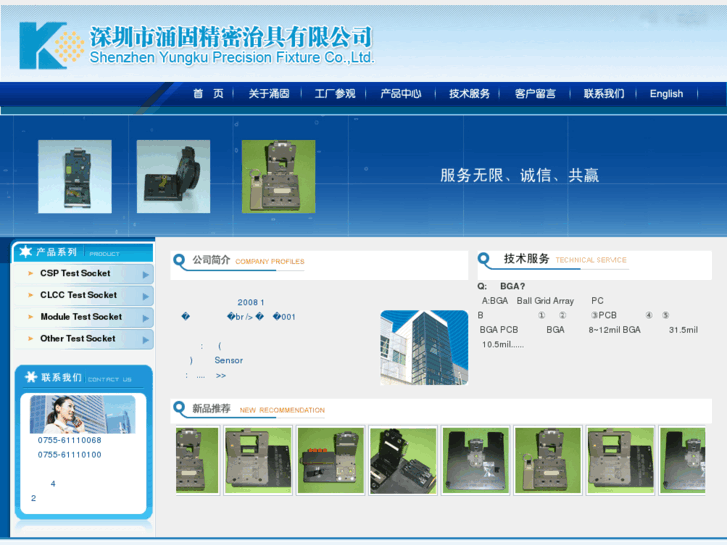Open fifth new product thumbnail, black plate
The height and width of the screenshot is (545, 727).
tap(475, 460)
